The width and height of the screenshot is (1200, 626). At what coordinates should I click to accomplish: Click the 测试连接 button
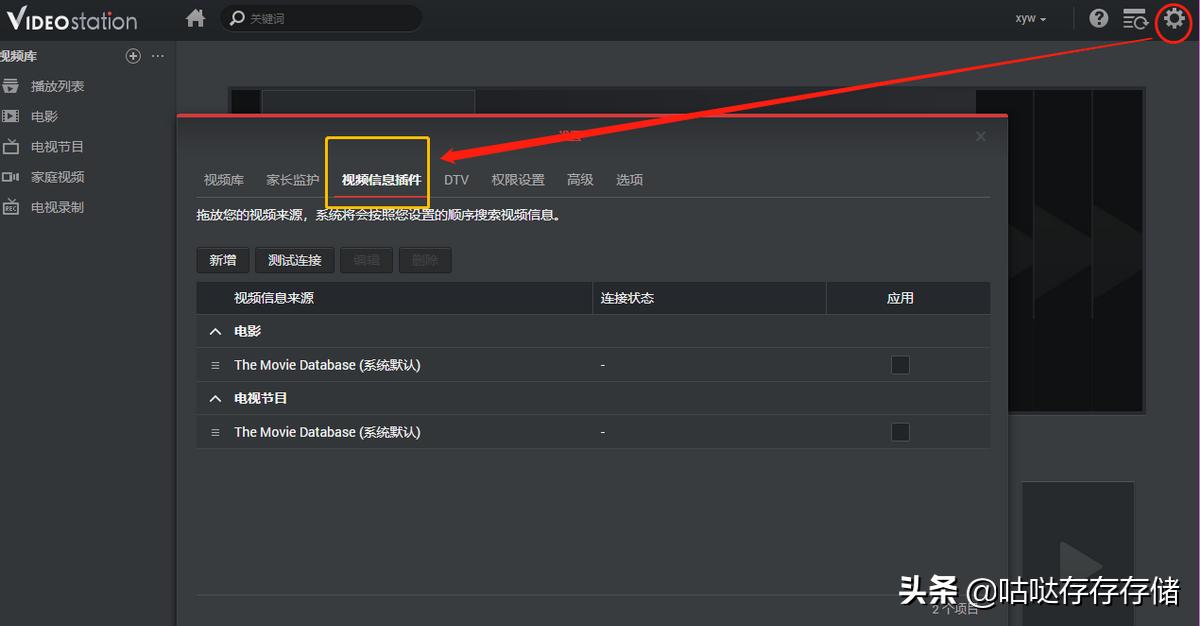point(294,259)
